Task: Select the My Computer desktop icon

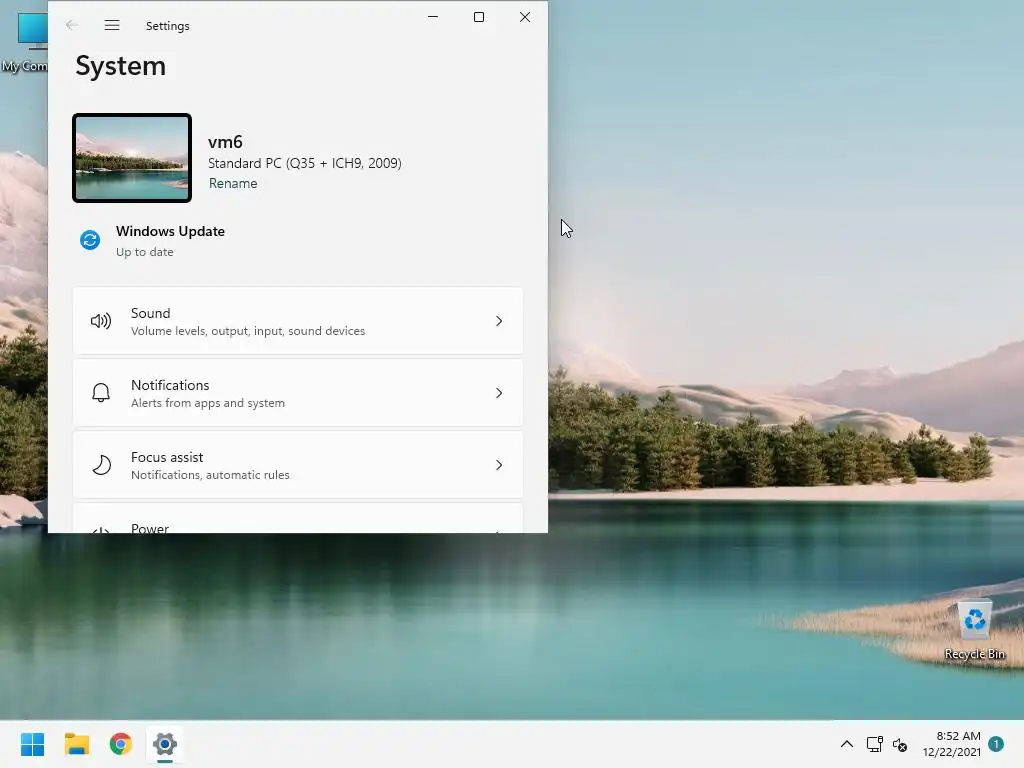Action: (25, 41)
